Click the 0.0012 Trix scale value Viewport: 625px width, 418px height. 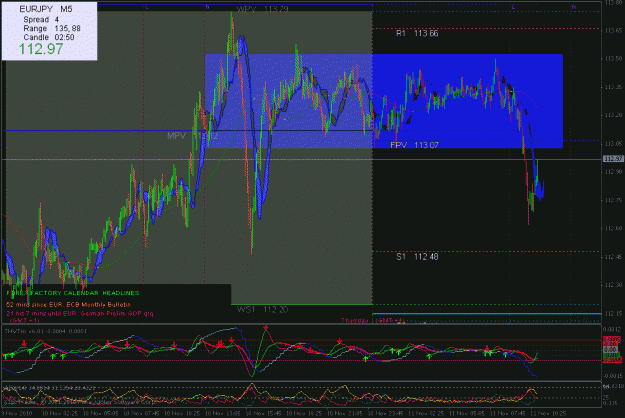tap(613, 329)
